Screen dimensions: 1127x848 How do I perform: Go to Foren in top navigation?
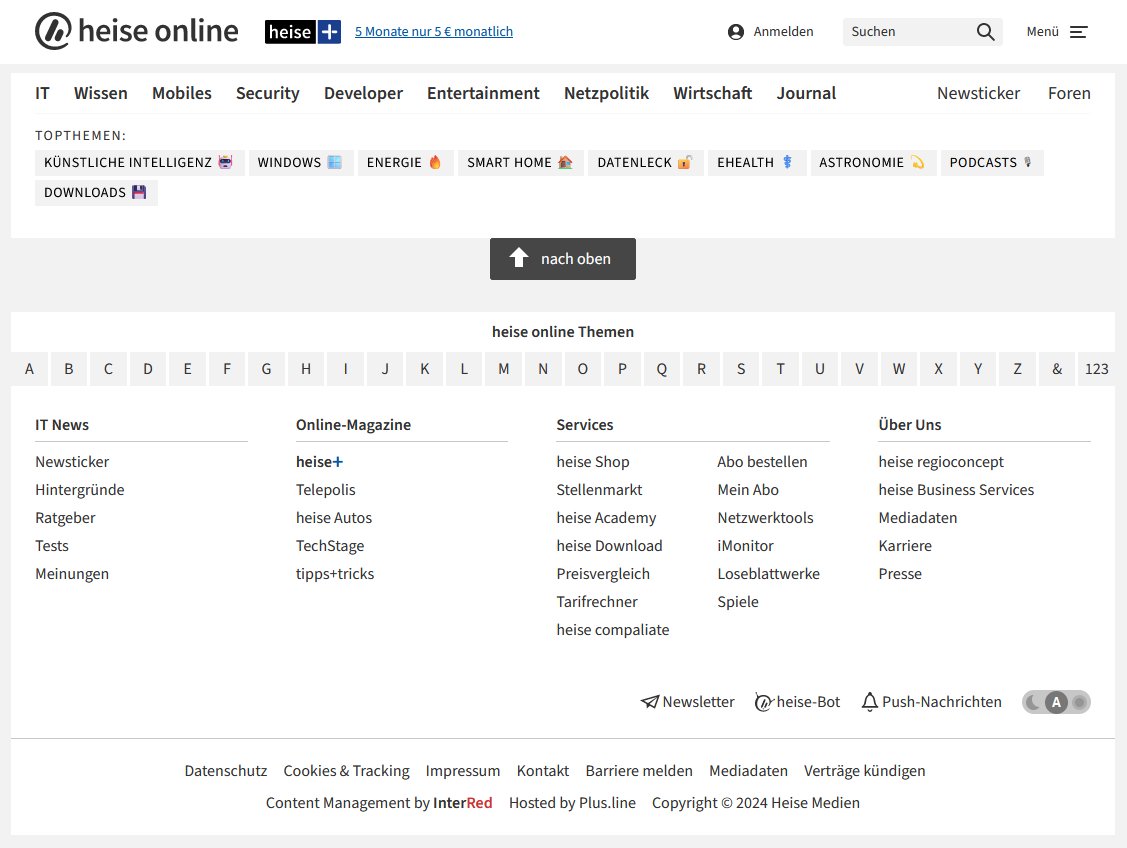click(x=1069, y=93)
